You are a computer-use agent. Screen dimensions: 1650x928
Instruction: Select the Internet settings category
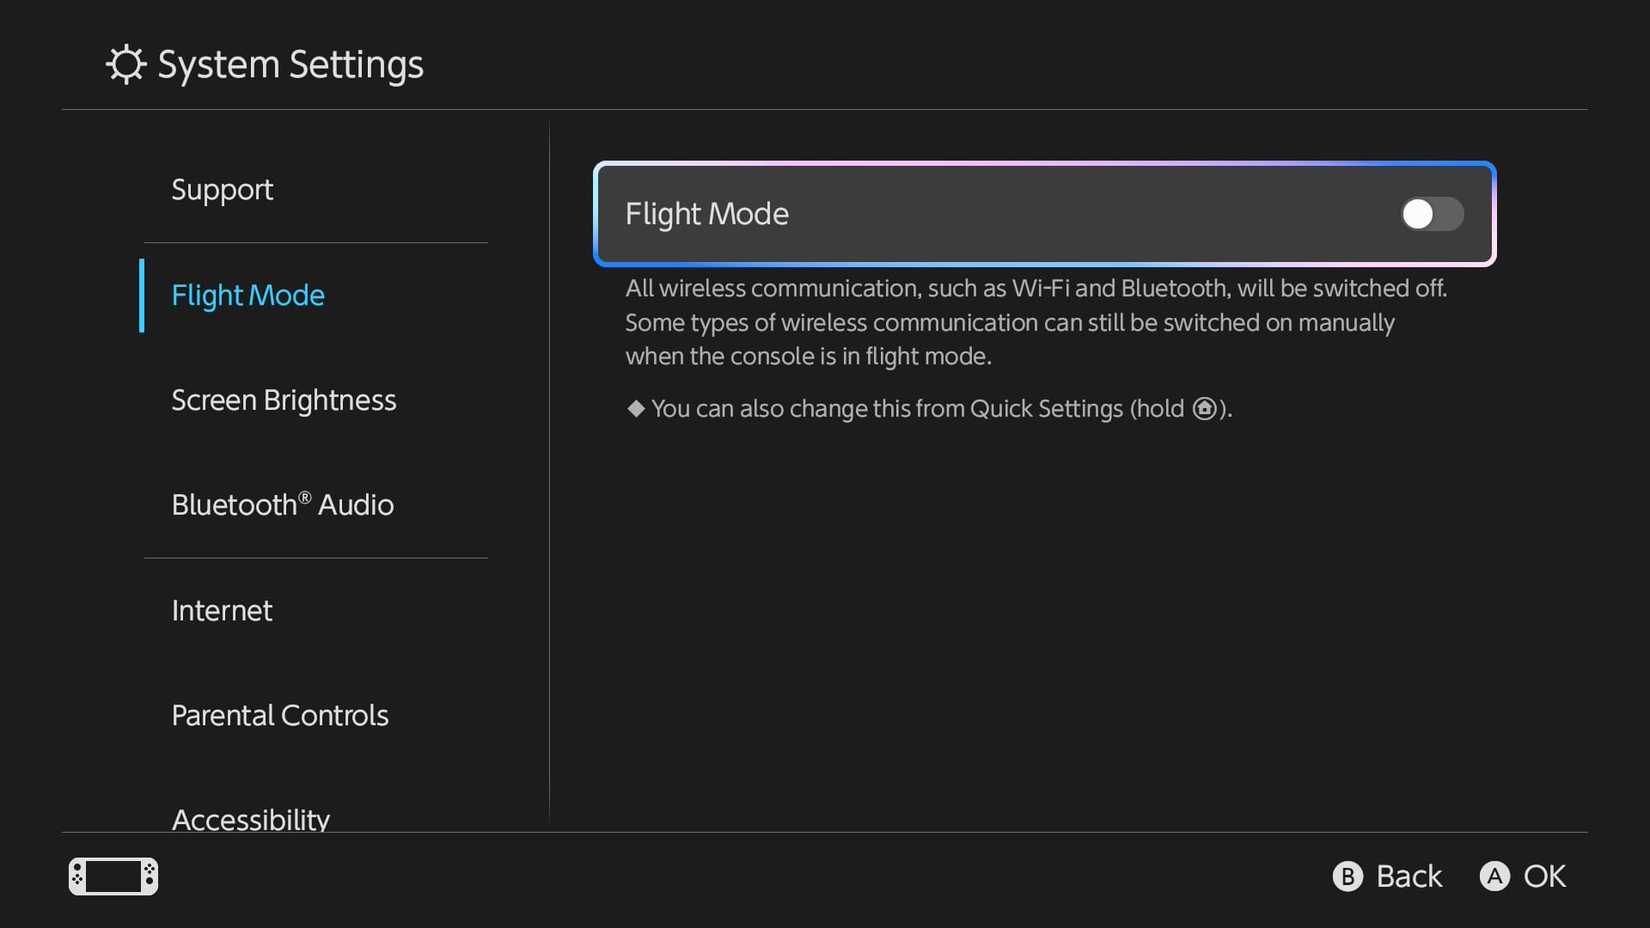pos(222,610)
